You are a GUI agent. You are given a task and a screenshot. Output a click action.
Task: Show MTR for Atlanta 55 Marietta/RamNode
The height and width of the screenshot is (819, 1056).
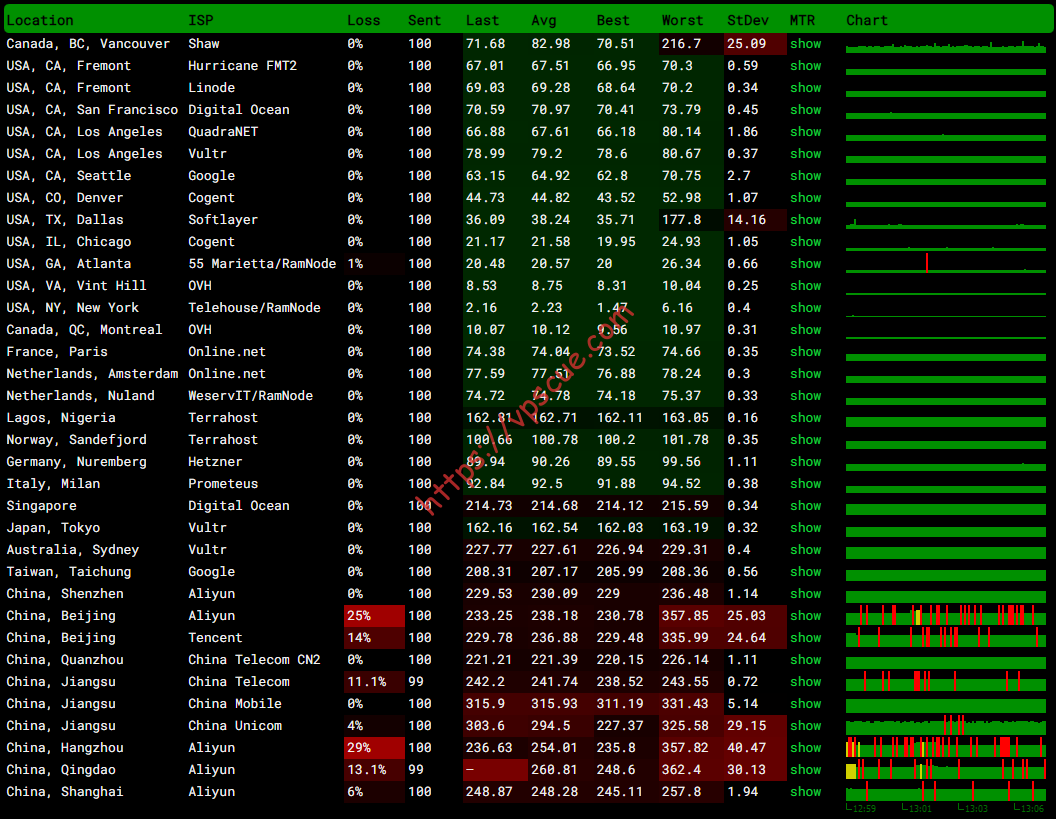805,264
